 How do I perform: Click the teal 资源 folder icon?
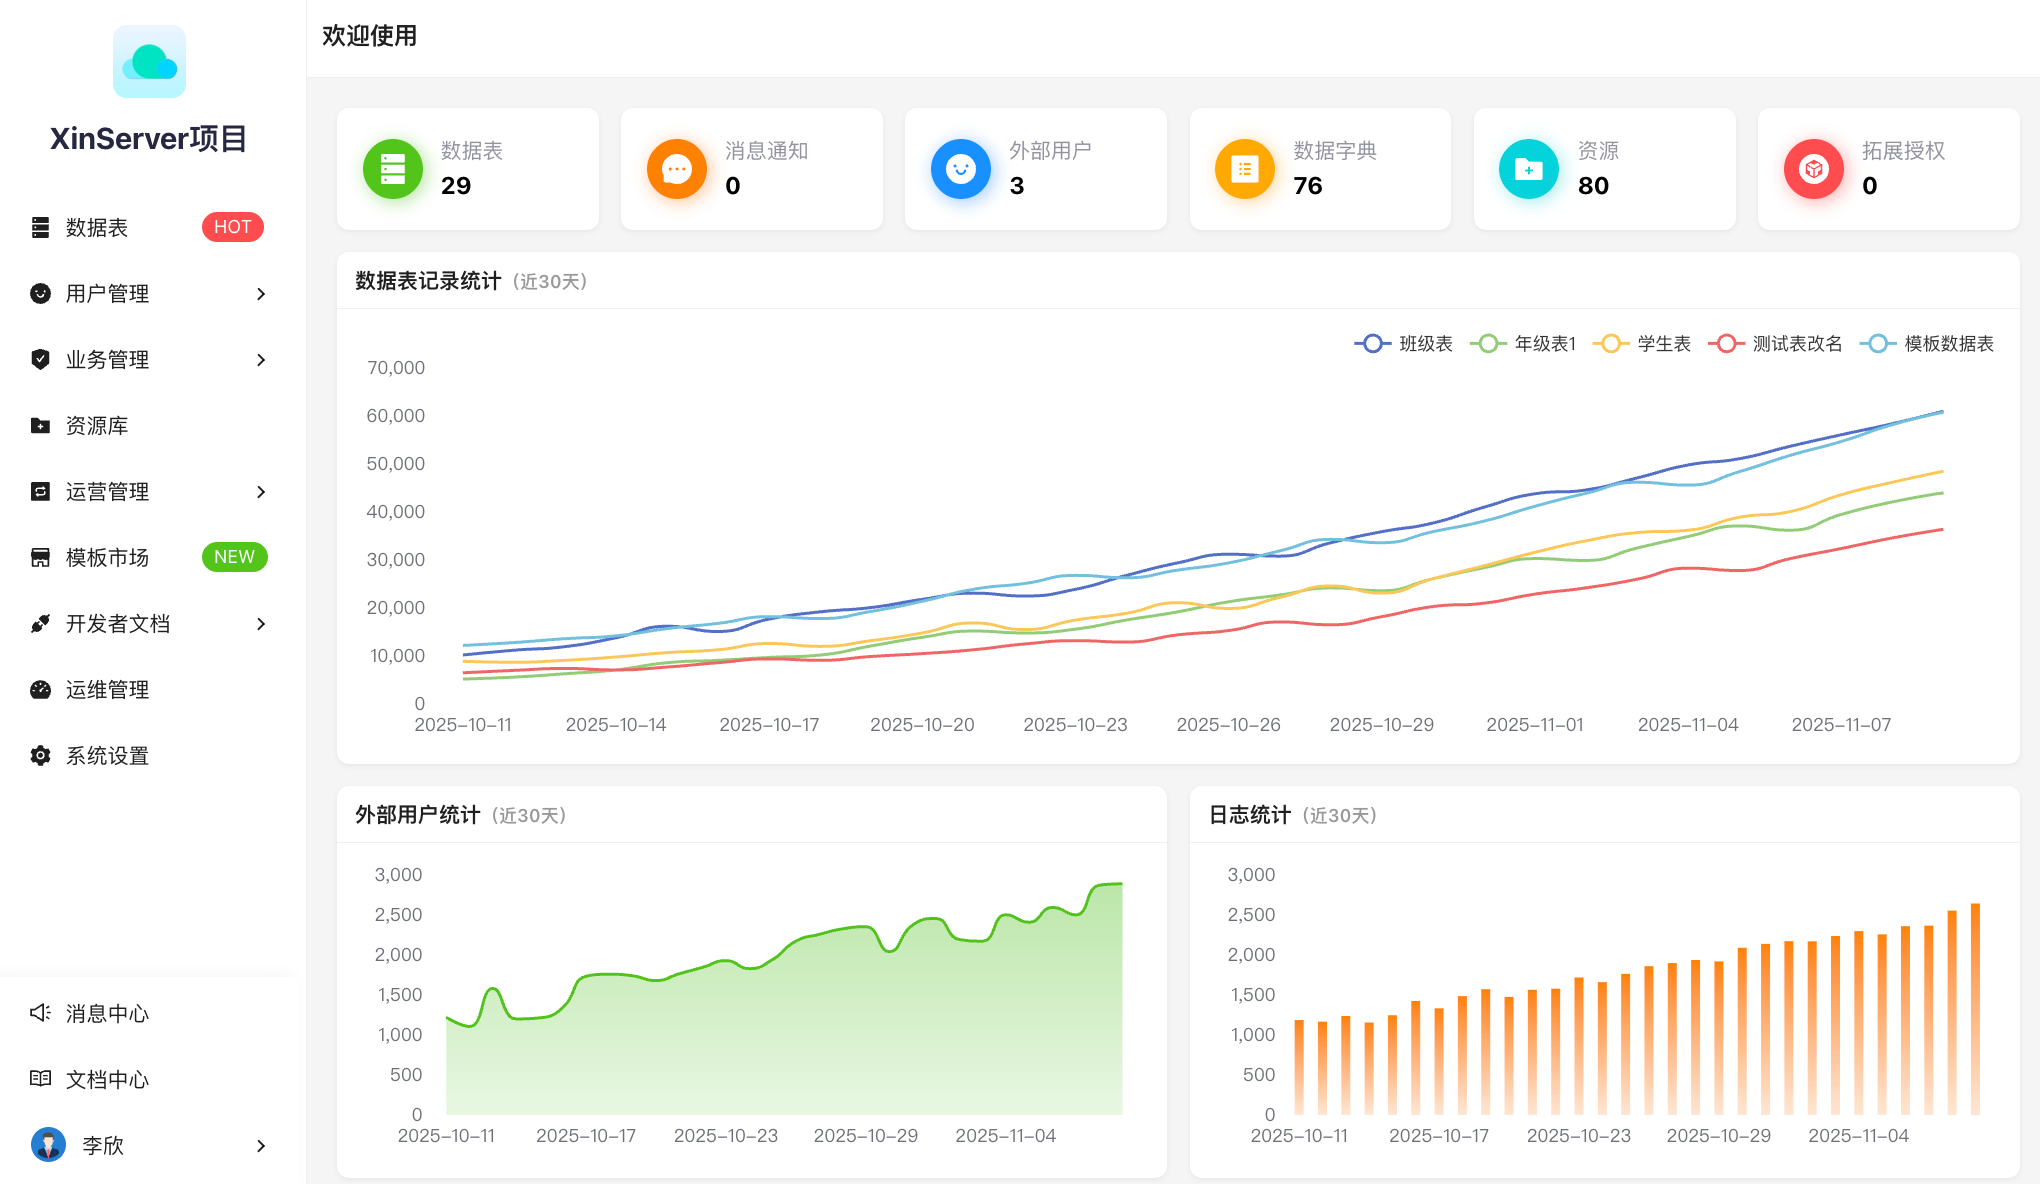point(1529,169)
